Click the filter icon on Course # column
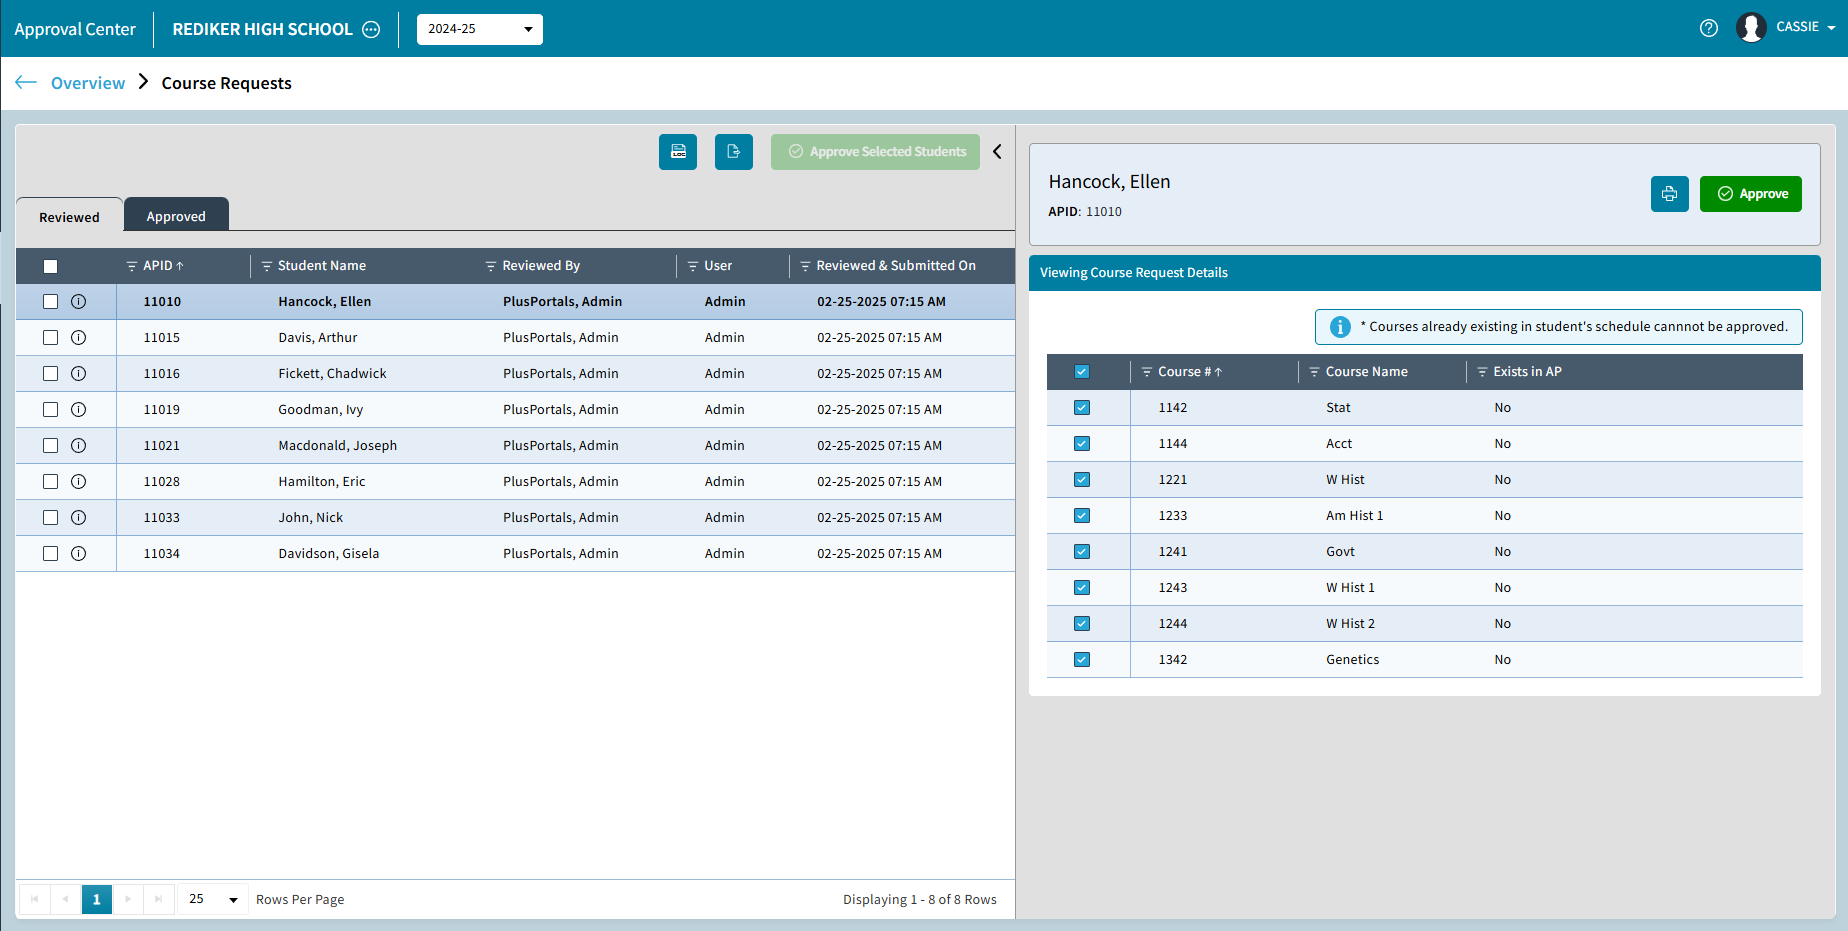The image size is (1848, 931). (1147, 372)
